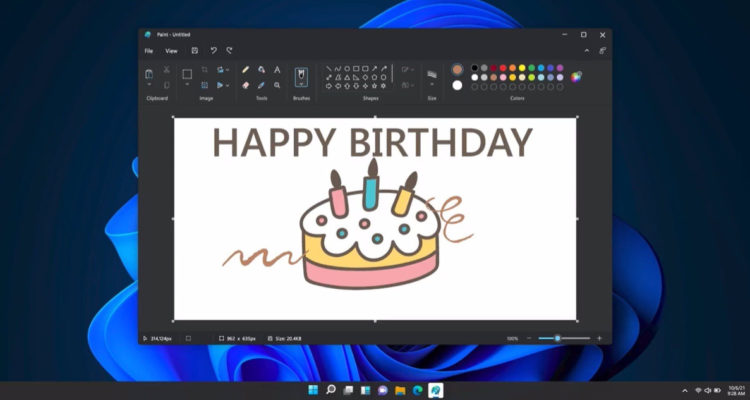Pick the black palette color
750x400 pixels.
(x=474, y=68)
